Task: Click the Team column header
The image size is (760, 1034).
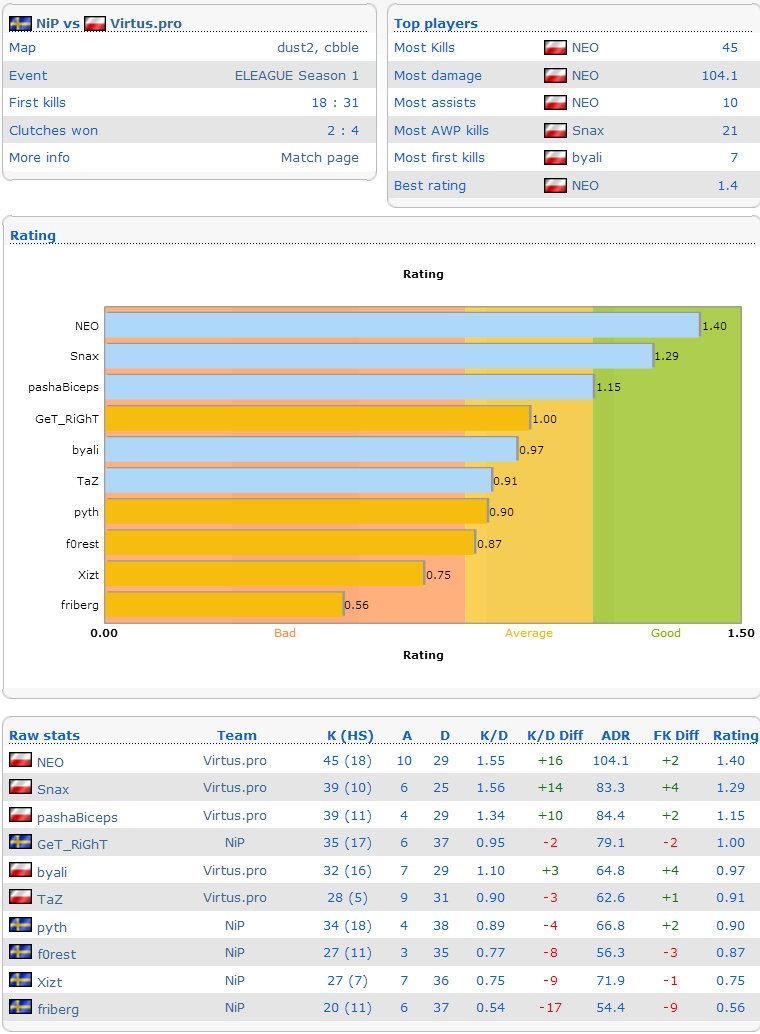Action: tap(237, 735)
